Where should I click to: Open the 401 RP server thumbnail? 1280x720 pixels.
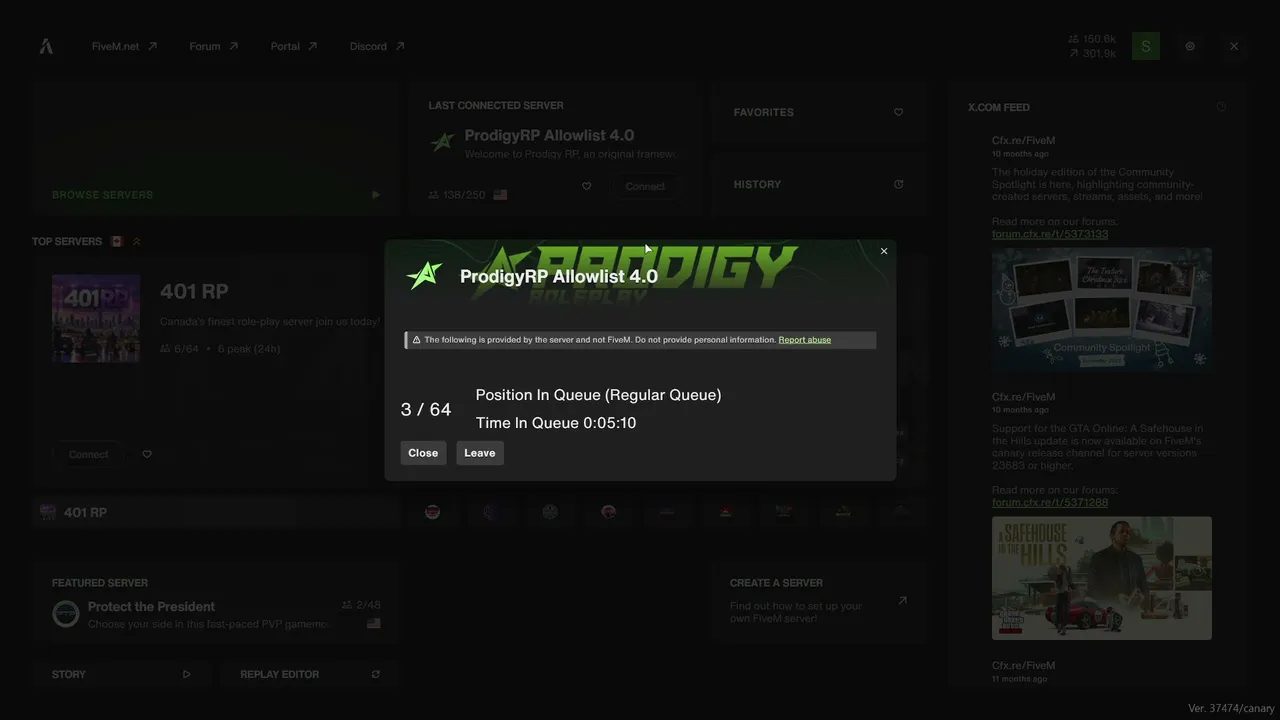[x=96, y=318]
